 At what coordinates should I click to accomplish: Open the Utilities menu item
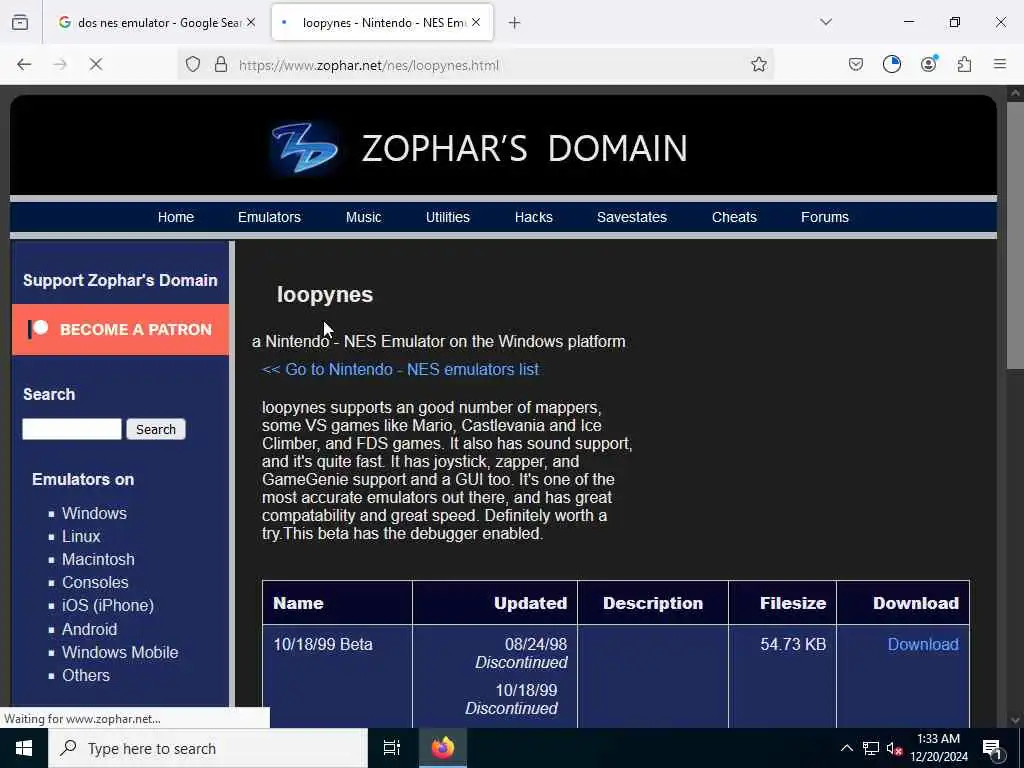tap(448, 217)
